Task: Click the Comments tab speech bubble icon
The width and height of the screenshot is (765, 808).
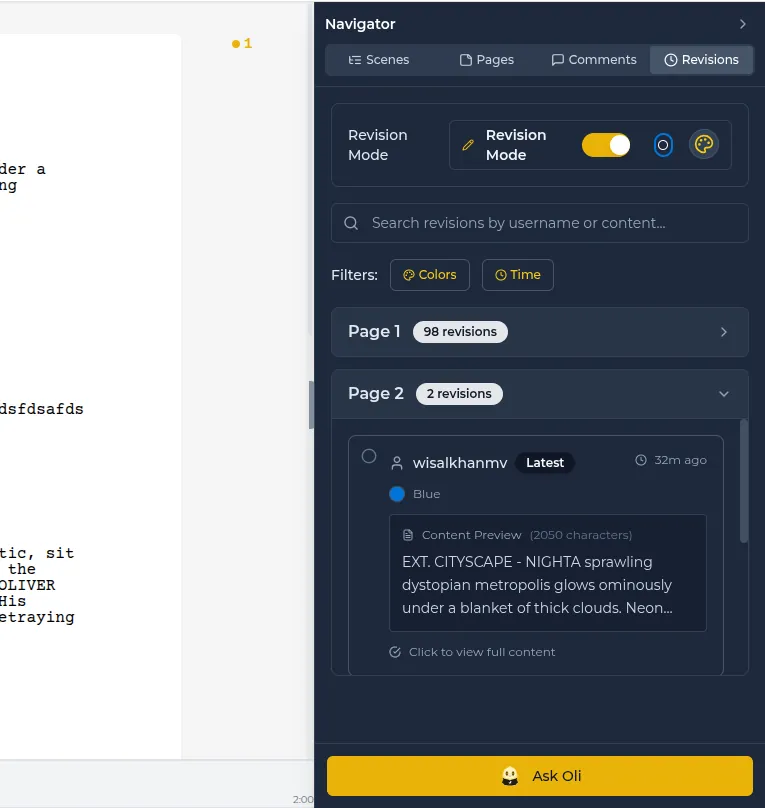Action: click(557, 60)
